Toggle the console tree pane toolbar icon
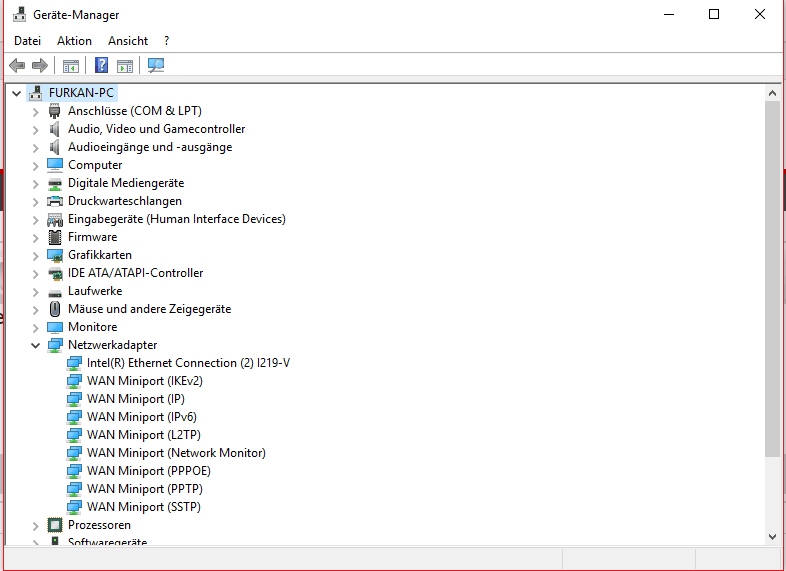 click(x=71, y=65)
